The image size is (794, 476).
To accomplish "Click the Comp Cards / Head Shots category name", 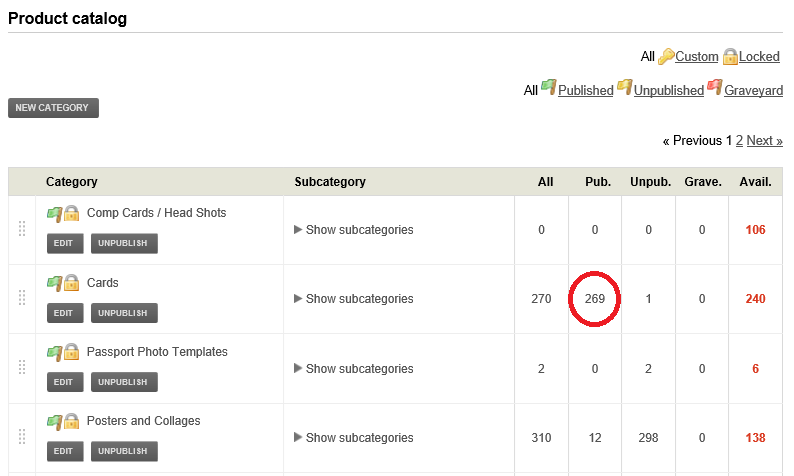I will (156, 213).
